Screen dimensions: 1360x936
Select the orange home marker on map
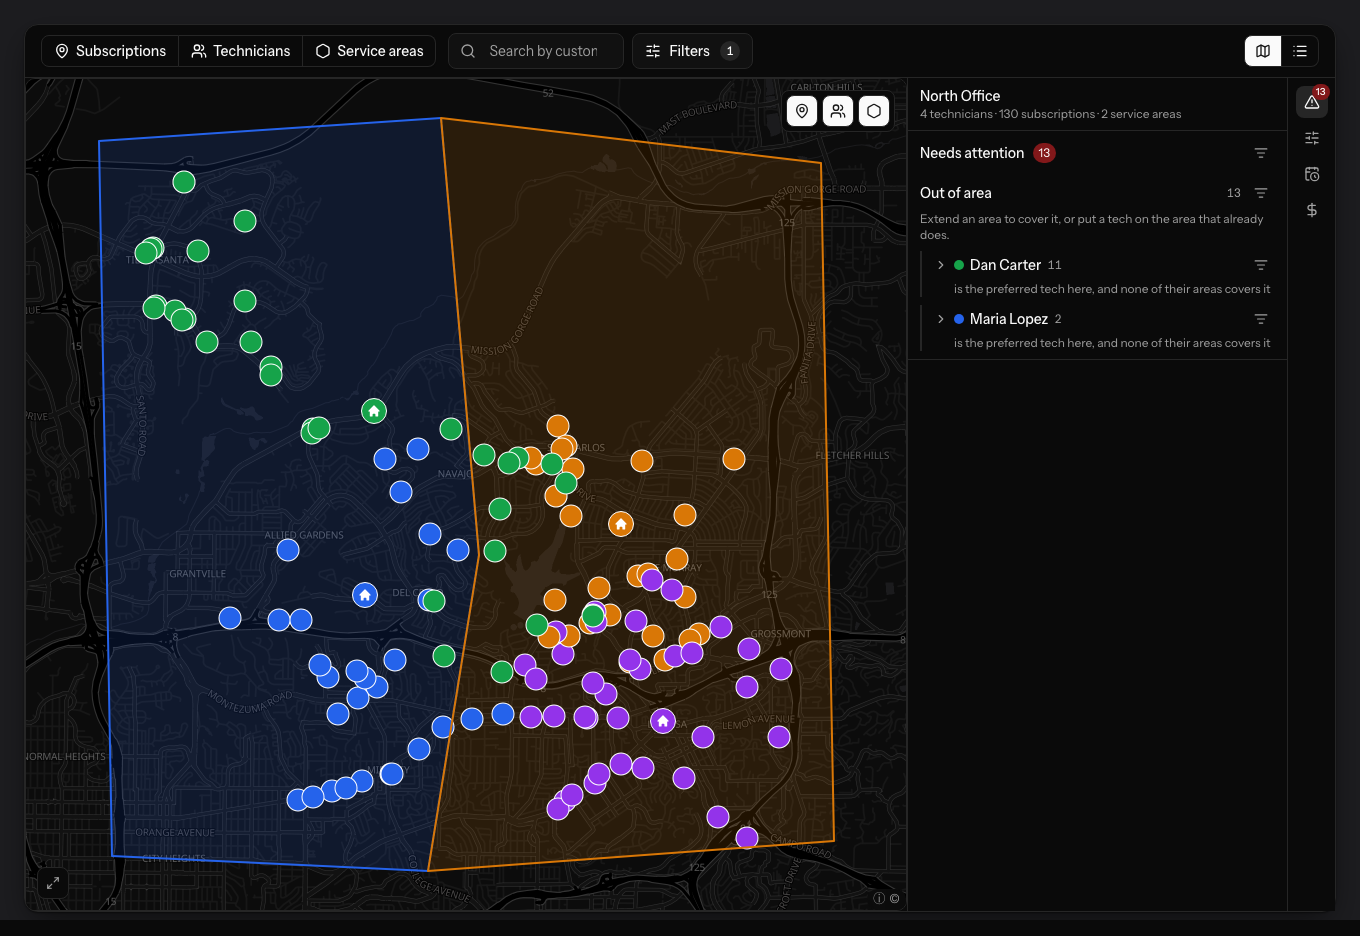tap(621, 524)
